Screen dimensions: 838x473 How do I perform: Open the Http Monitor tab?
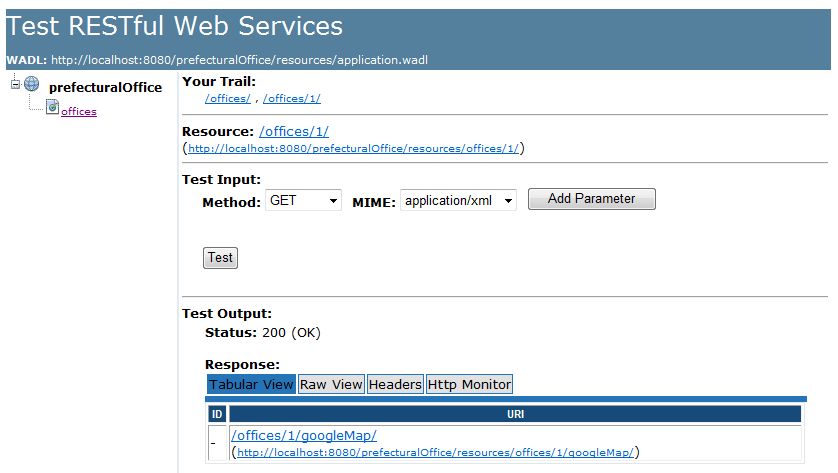click(x=469, y=384)
